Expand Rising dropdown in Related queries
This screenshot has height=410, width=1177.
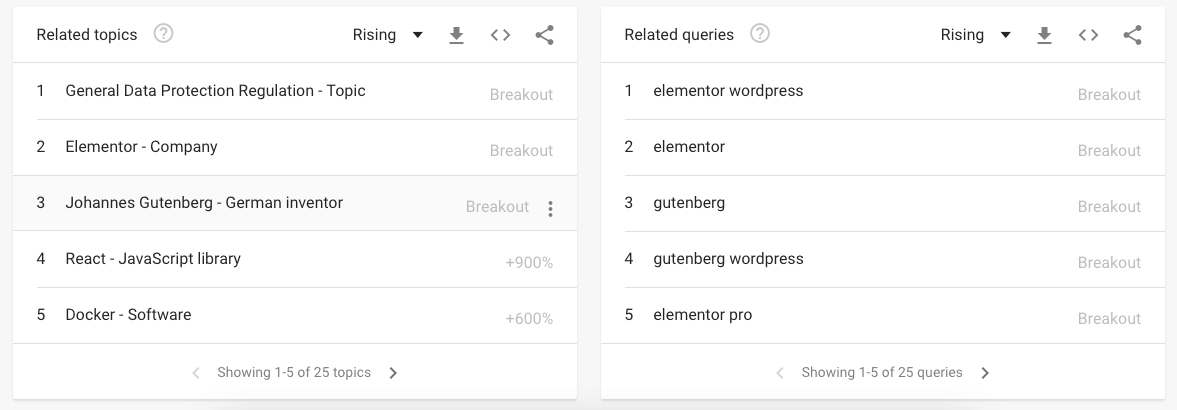pyautogui.click(x=976, y=35)
